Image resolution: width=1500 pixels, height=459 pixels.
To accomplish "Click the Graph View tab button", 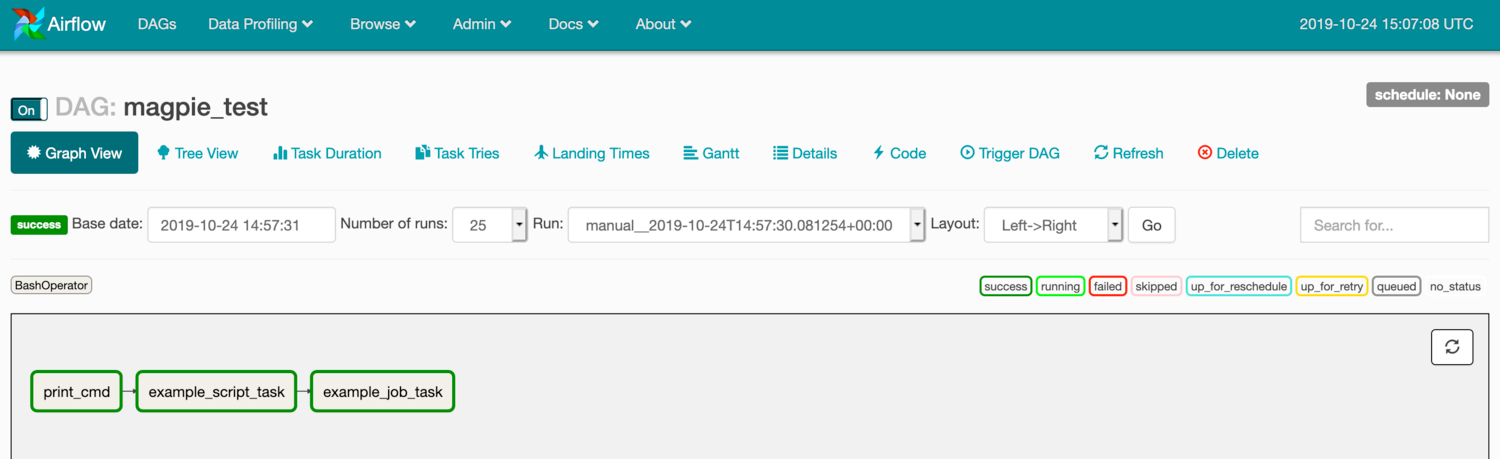I will [75, 153].
